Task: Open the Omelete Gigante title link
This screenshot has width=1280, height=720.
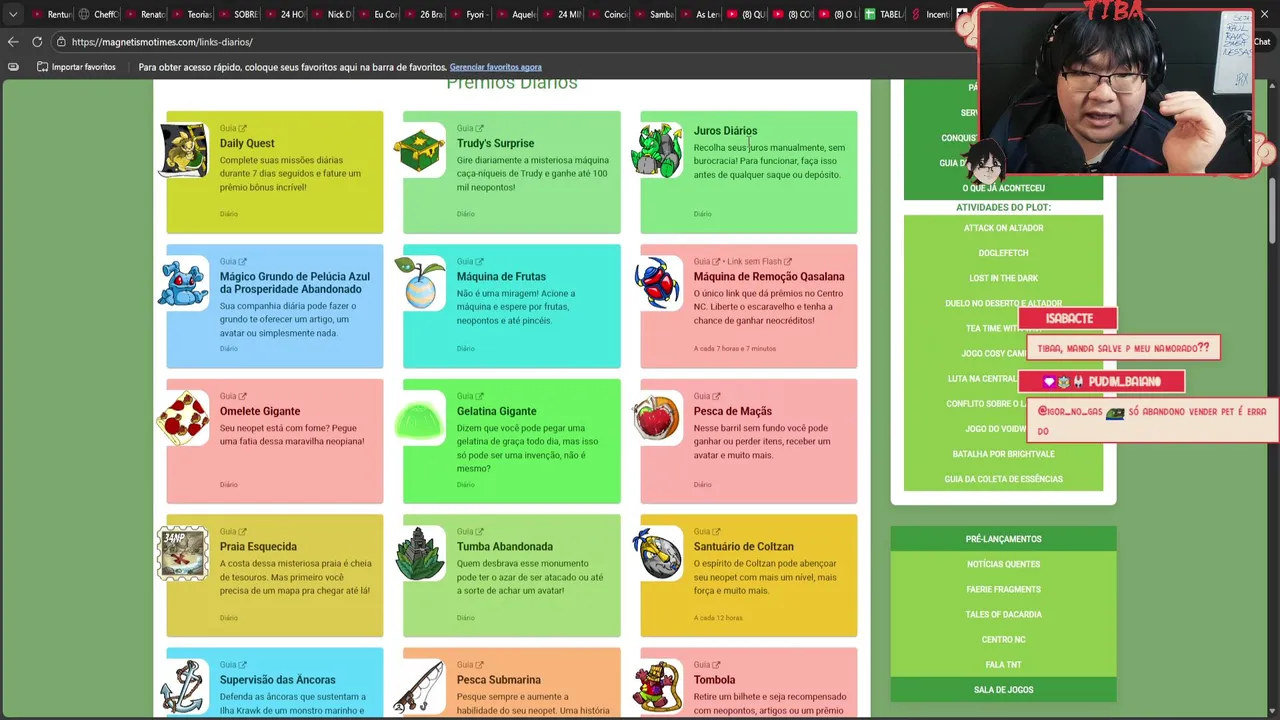Action: pos(260,411)
